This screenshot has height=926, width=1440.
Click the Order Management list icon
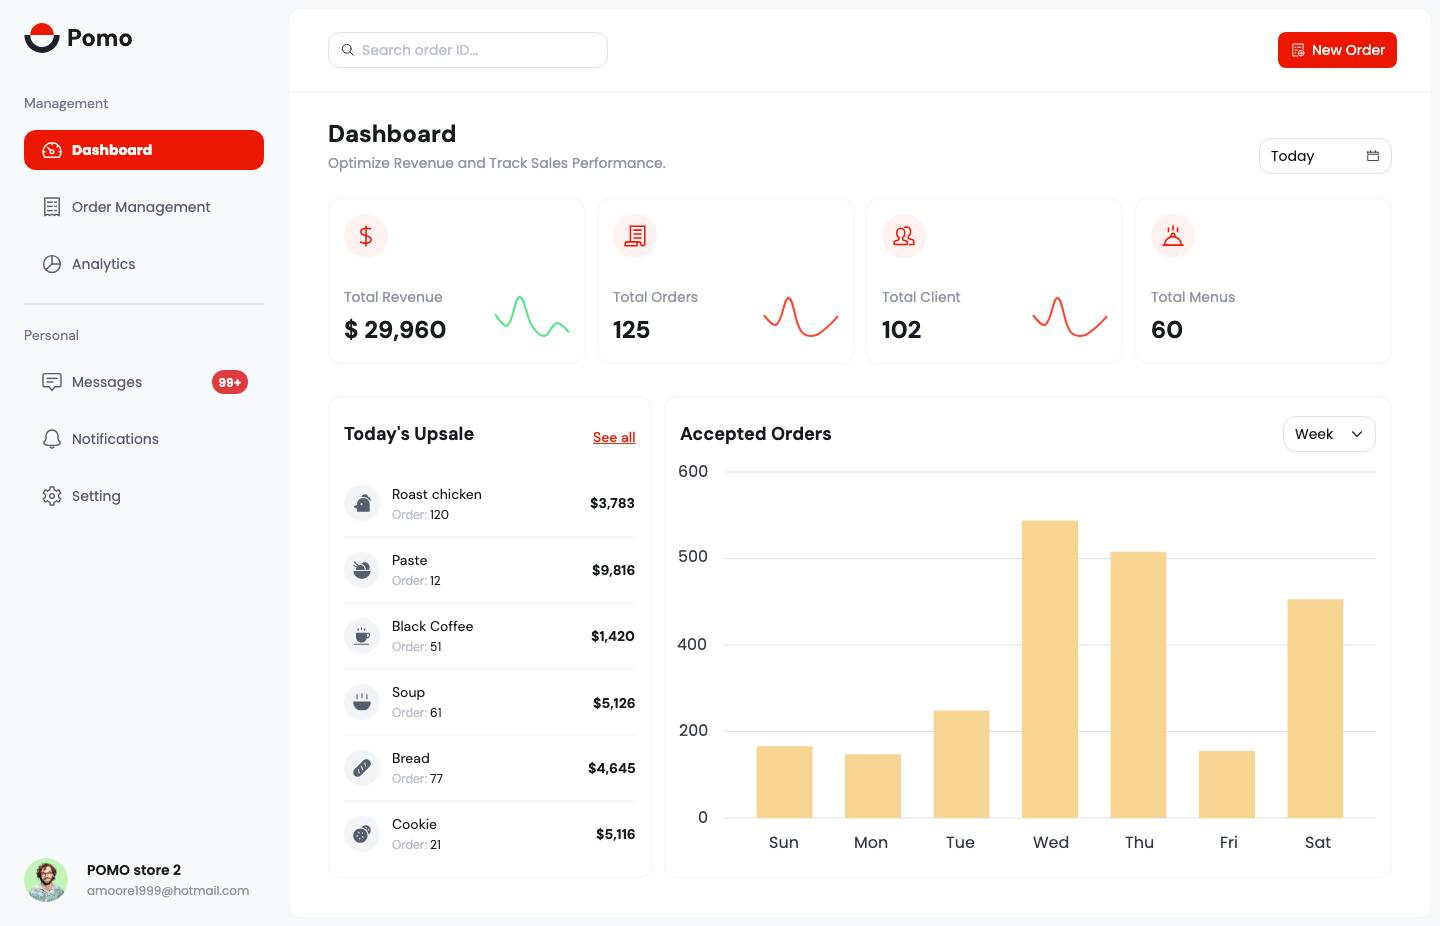[52, 207]
